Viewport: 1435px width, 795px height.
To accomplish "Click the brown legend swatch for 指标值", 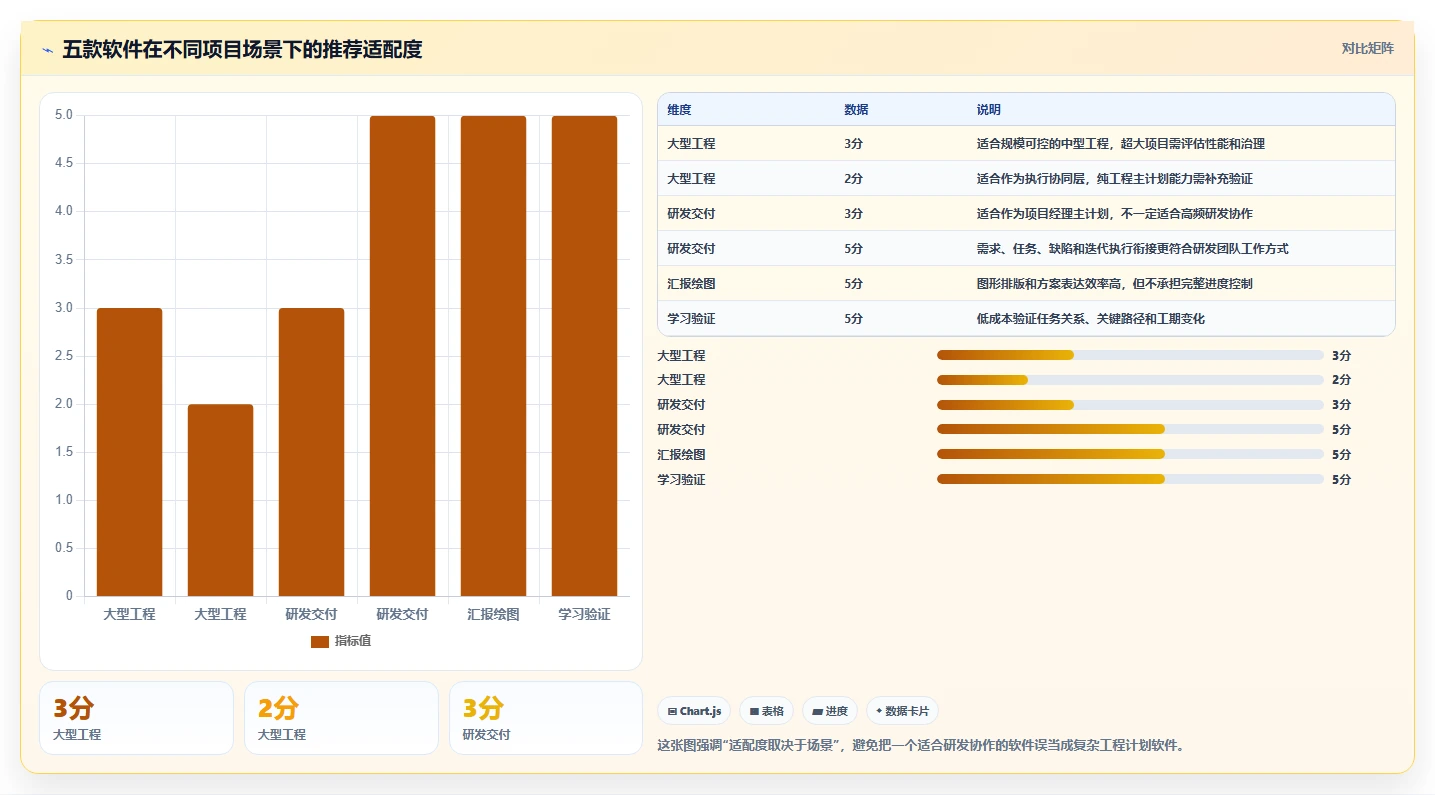I will tap(320, 641).
